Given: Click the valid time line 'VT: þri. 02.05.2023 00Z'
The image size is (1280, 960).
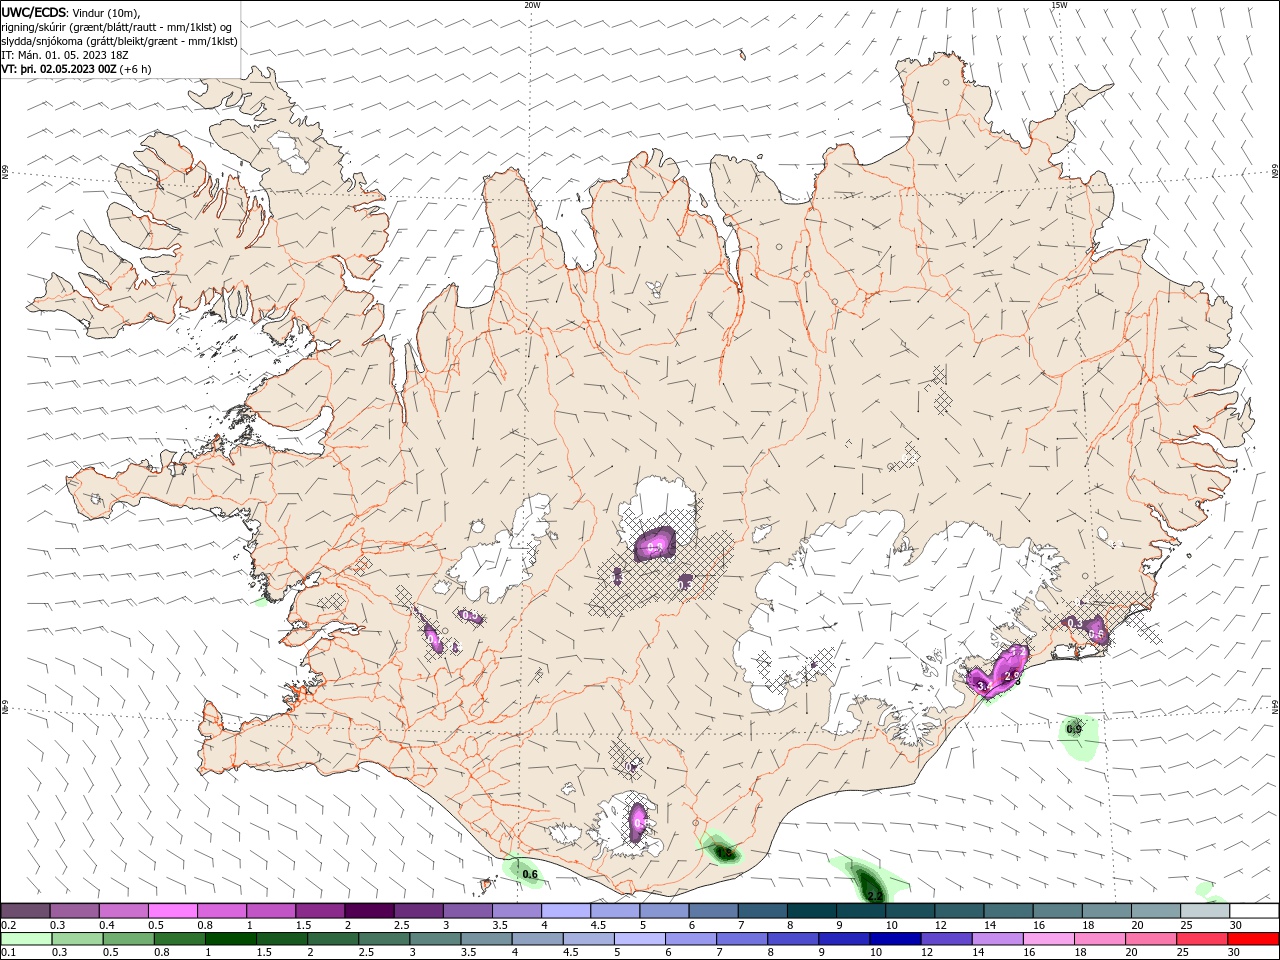Looking at the screenshot, I should [60, 69].
